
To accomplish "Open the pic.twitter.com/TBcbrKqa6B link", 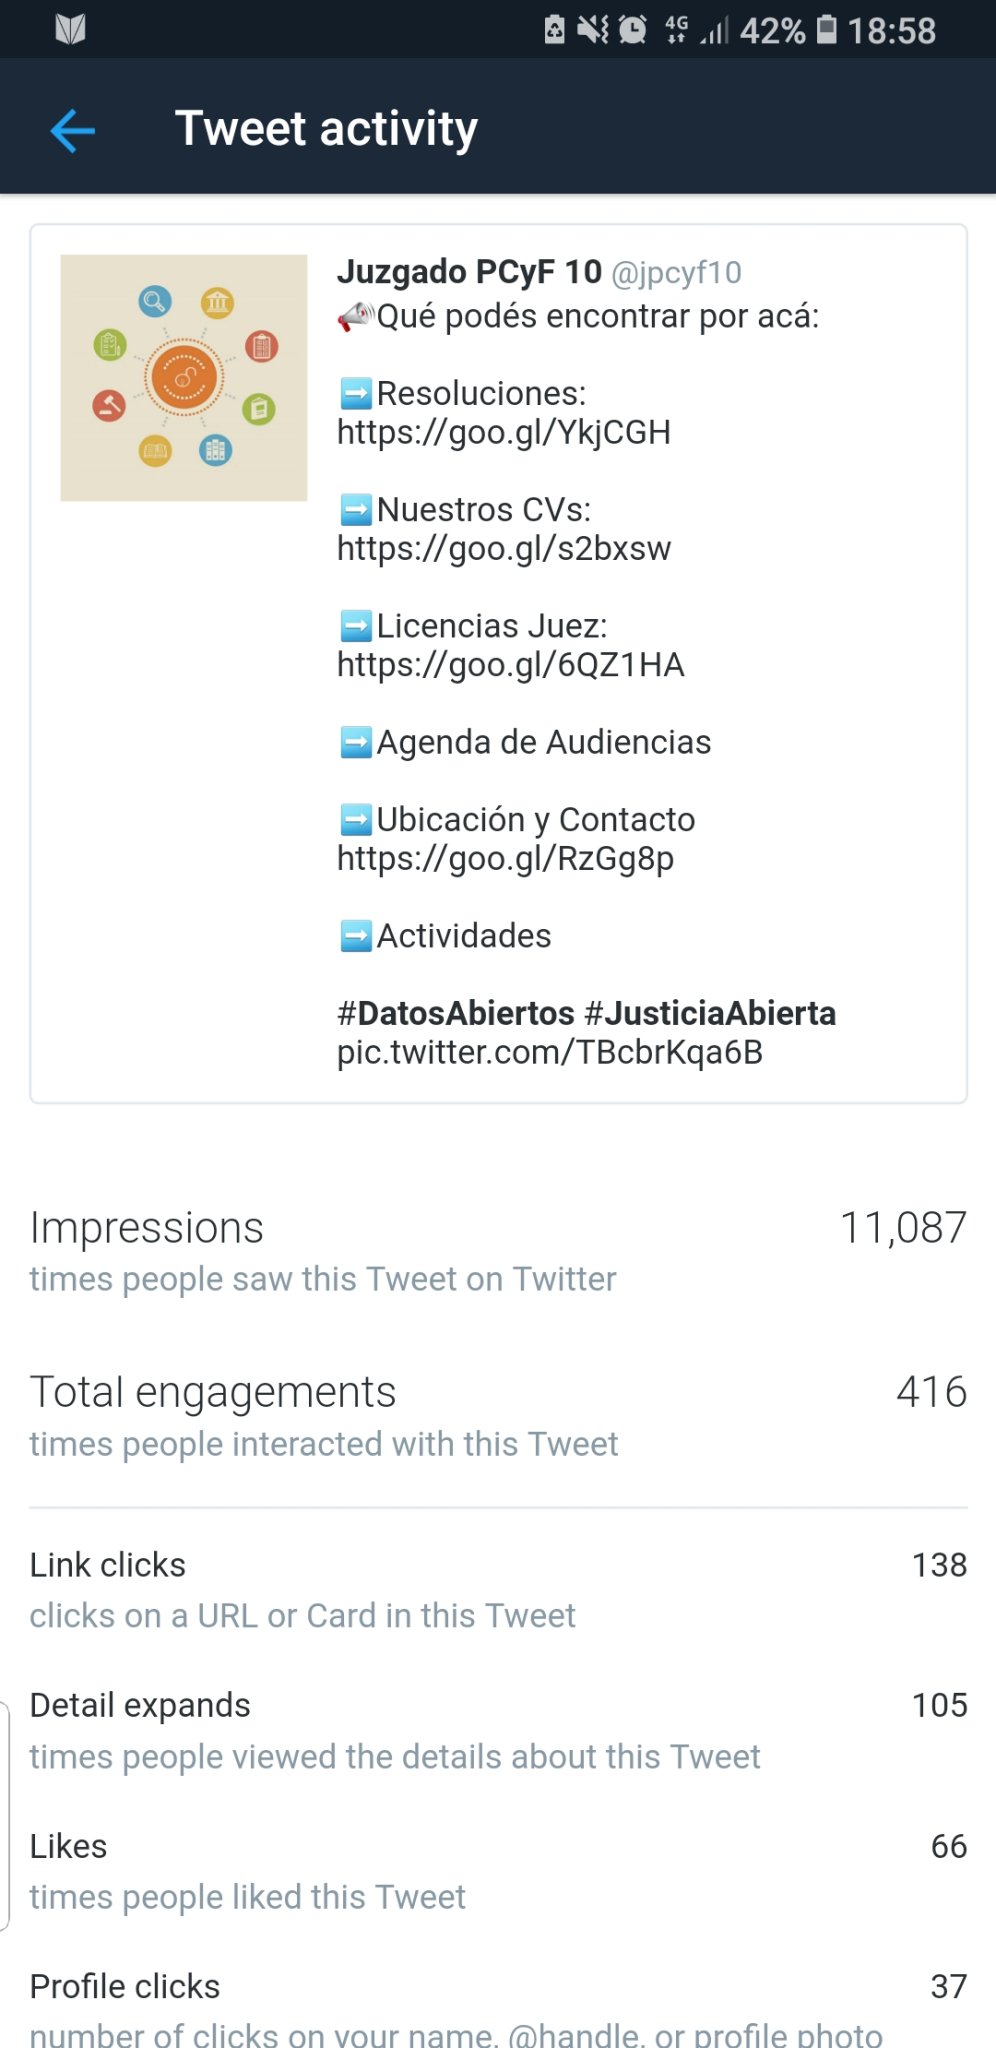I will [x=549, y=1052].
